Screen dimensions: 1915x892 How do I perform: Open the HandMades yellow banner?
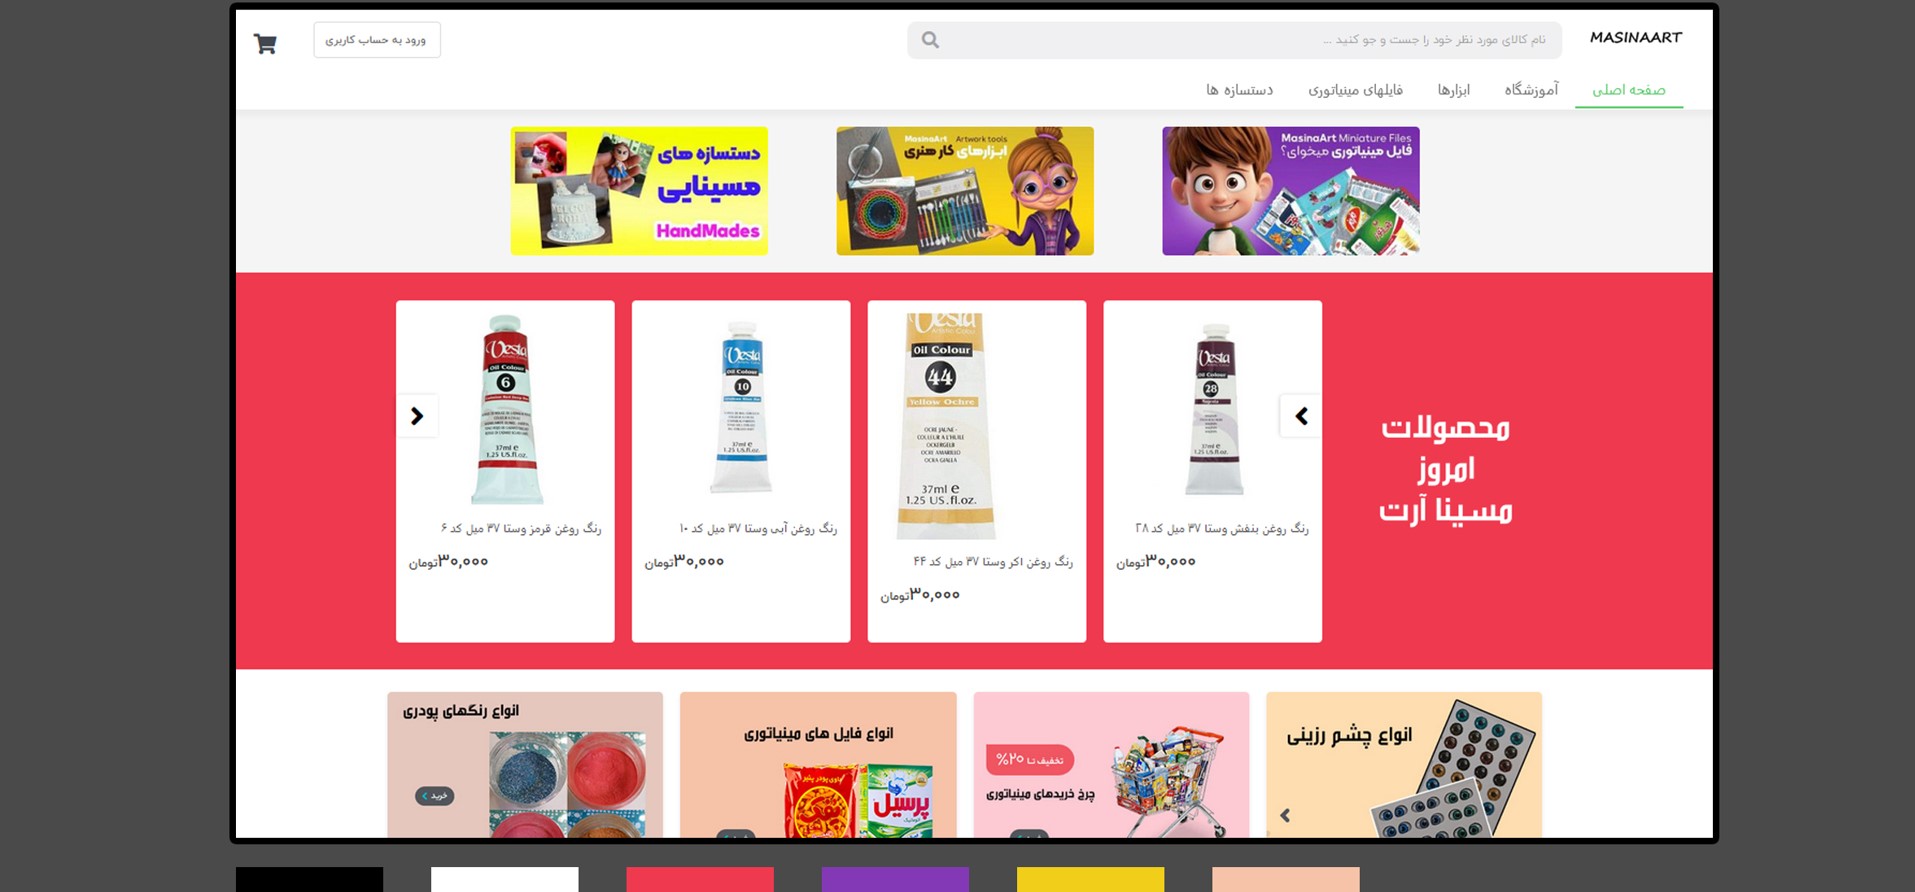639,191
